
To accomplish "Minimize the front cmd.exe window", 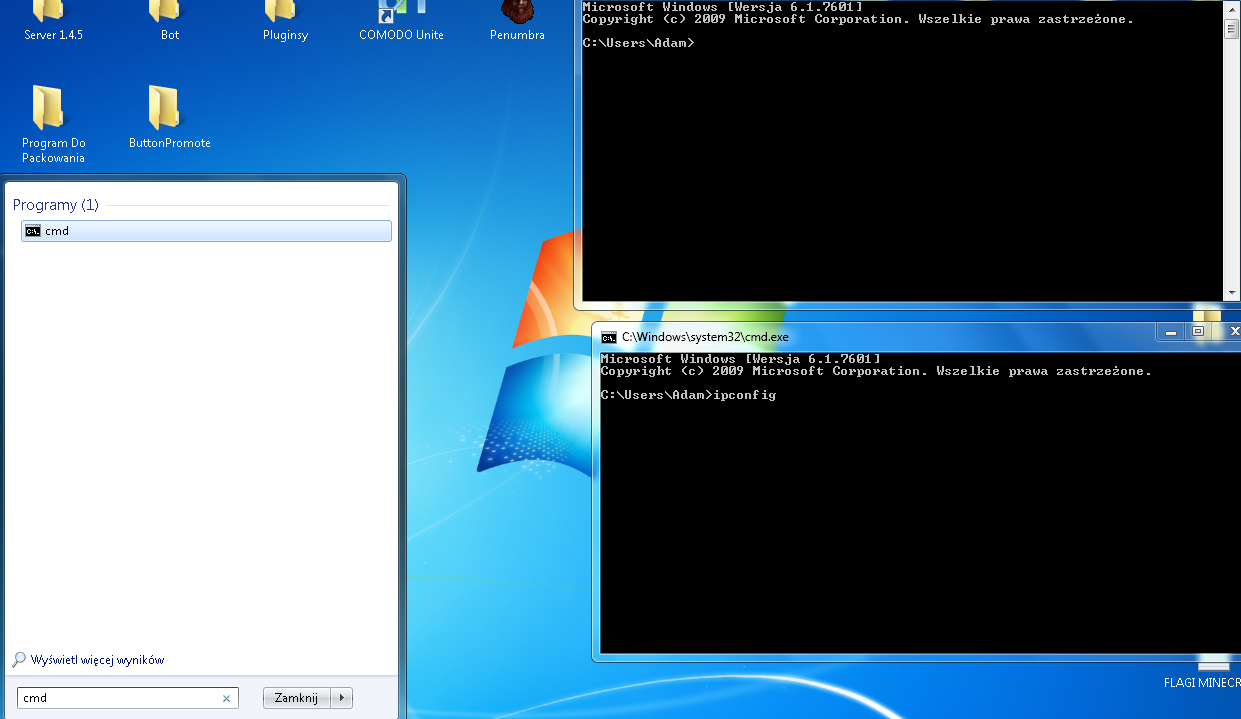I will click(1171, 331).
